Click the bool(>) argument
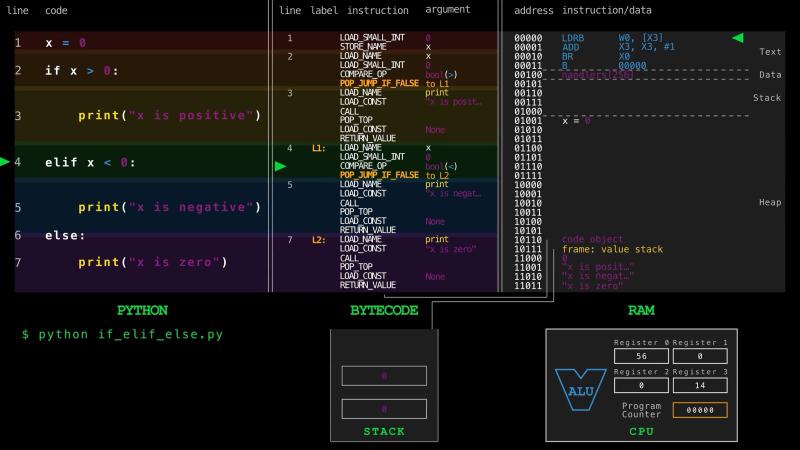 coord(441,74)
